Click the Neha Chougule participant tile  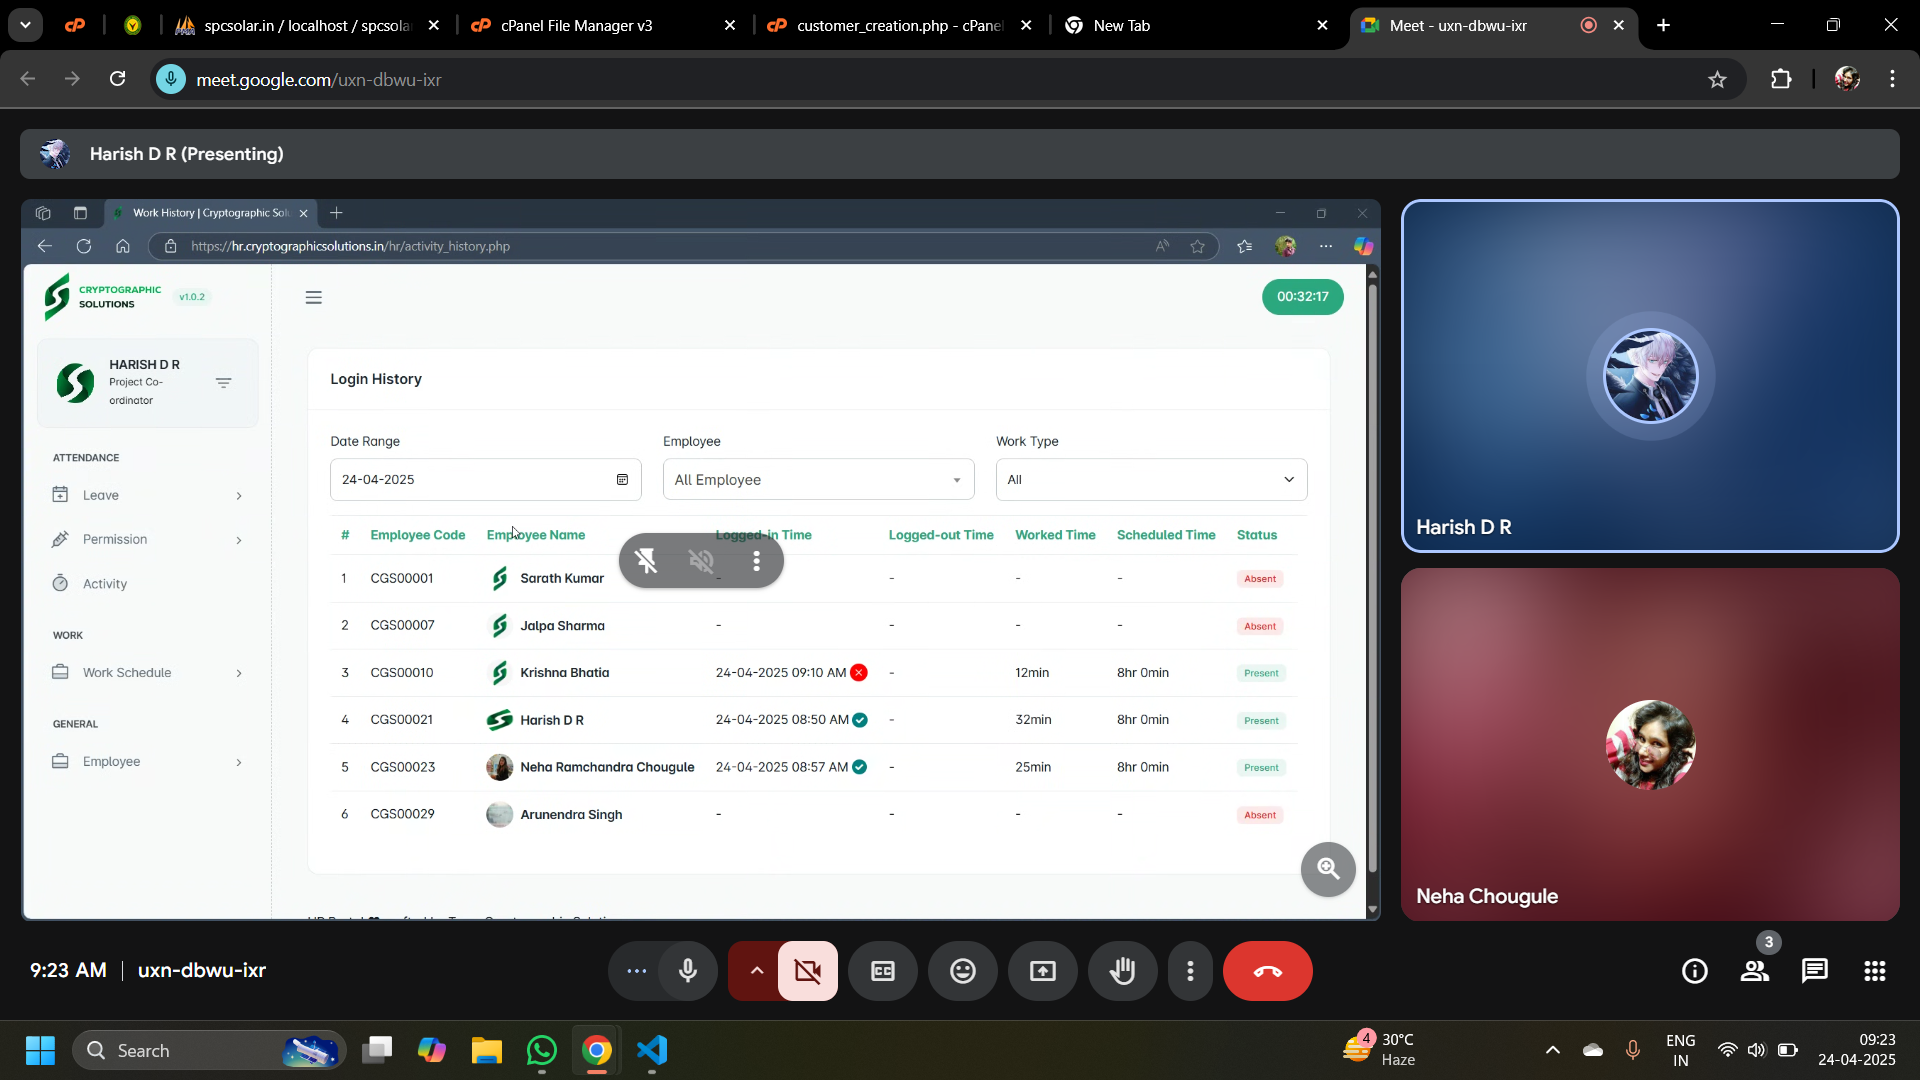click(x=1650, y=745)
